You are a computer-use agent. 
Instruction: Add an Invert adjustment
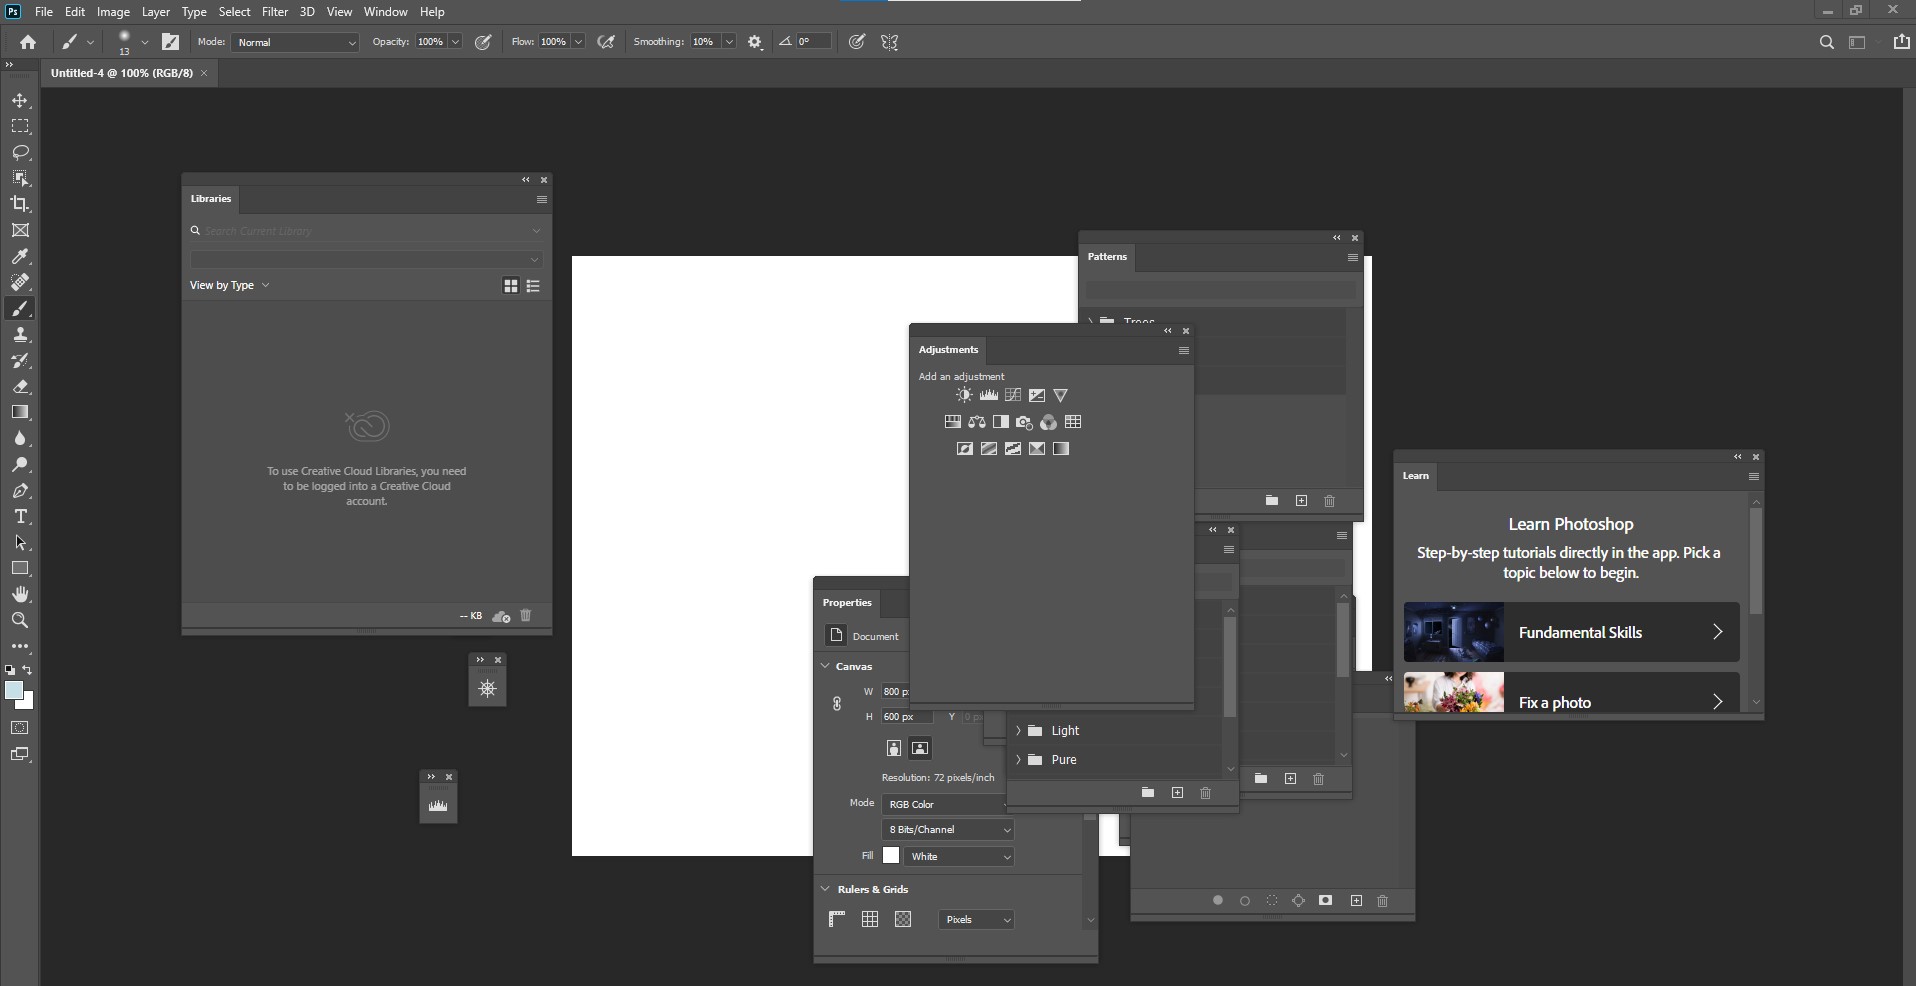click(x=964, y=449)
